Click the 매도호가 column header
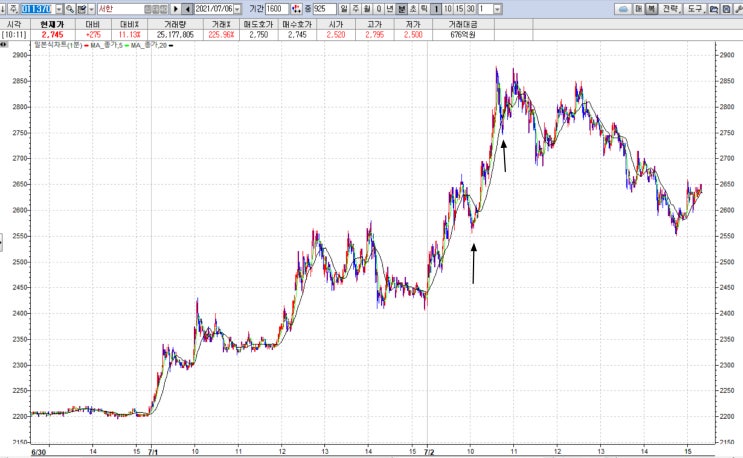Image resolution: width=743 pixels, height=458 pixels. pos(259,24)
